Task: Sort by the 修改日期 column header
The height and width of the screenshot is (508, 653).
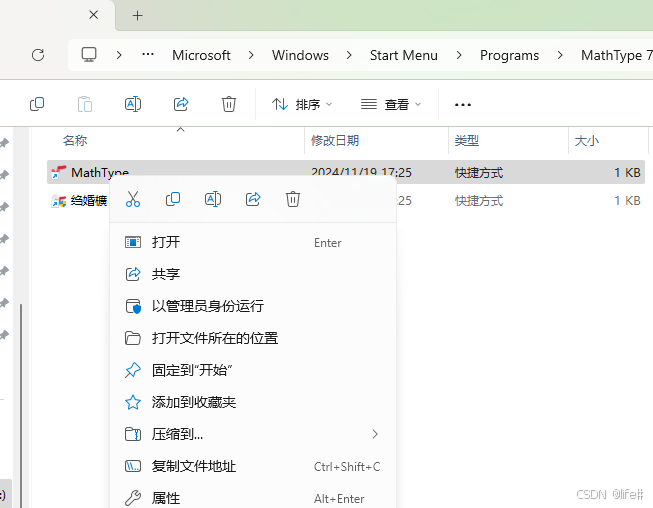Action: [335, 141]
